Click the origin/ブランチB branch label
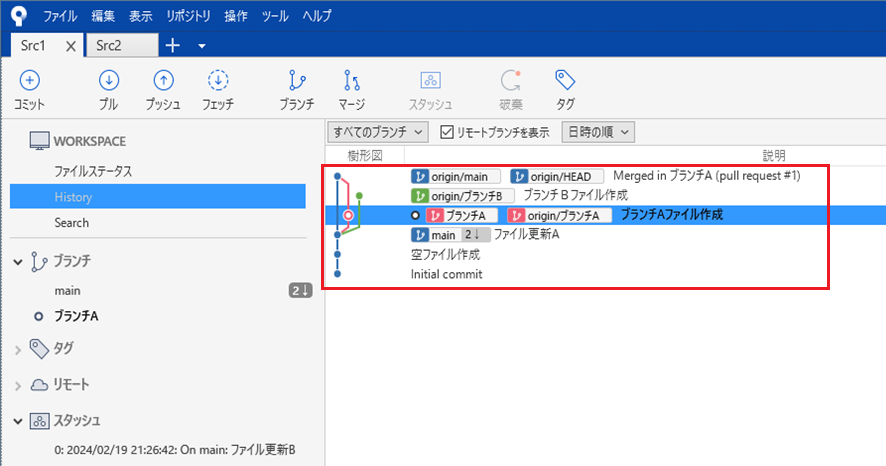This screenshot has width=886, height=466. point(463,196)
